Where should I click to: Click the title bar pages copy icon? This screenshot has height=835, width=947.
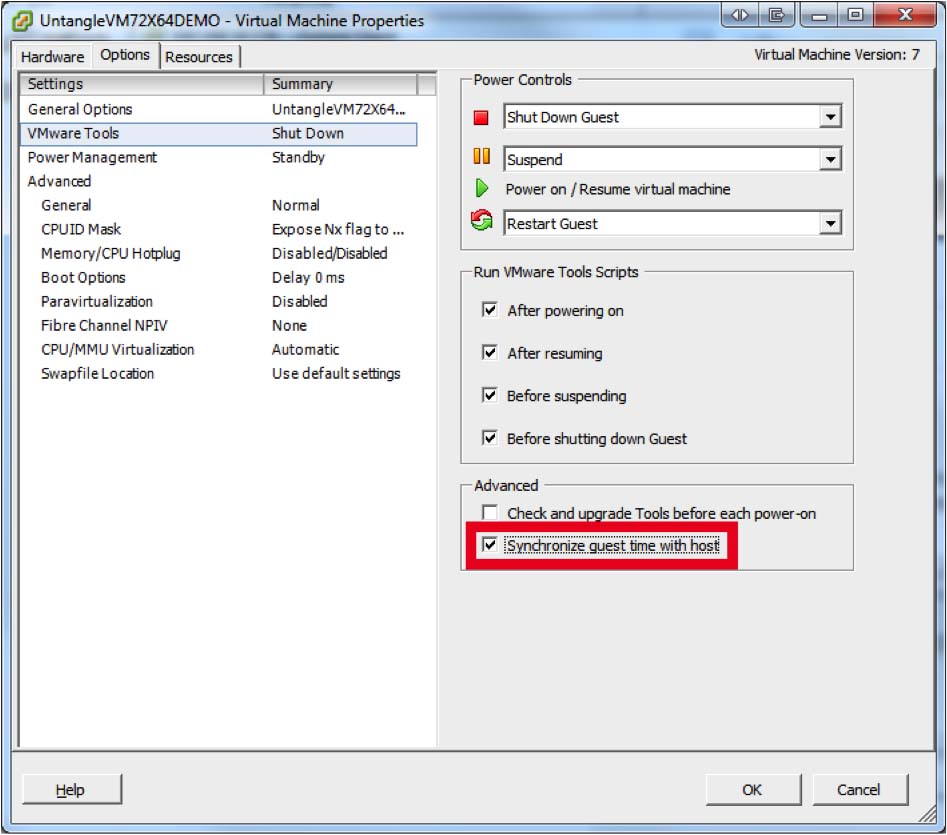coord(777,14)
